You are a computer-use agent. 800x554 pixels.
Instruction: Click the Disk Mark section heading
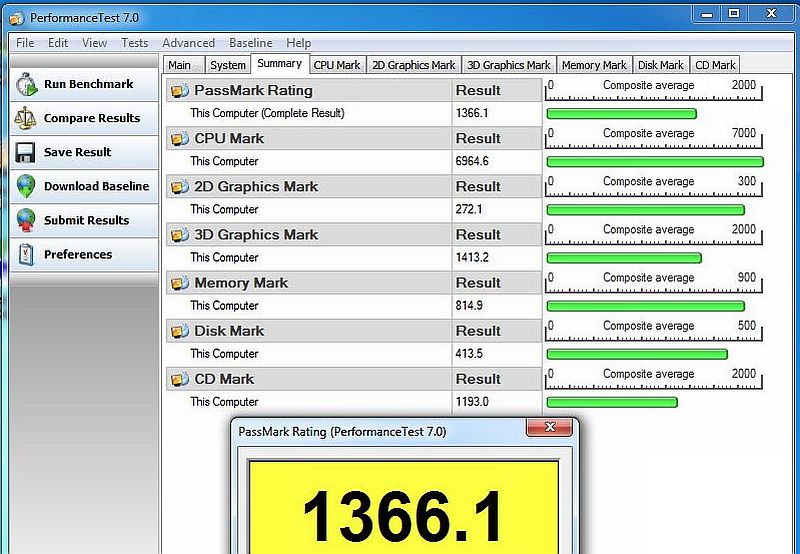click(229, 331)
